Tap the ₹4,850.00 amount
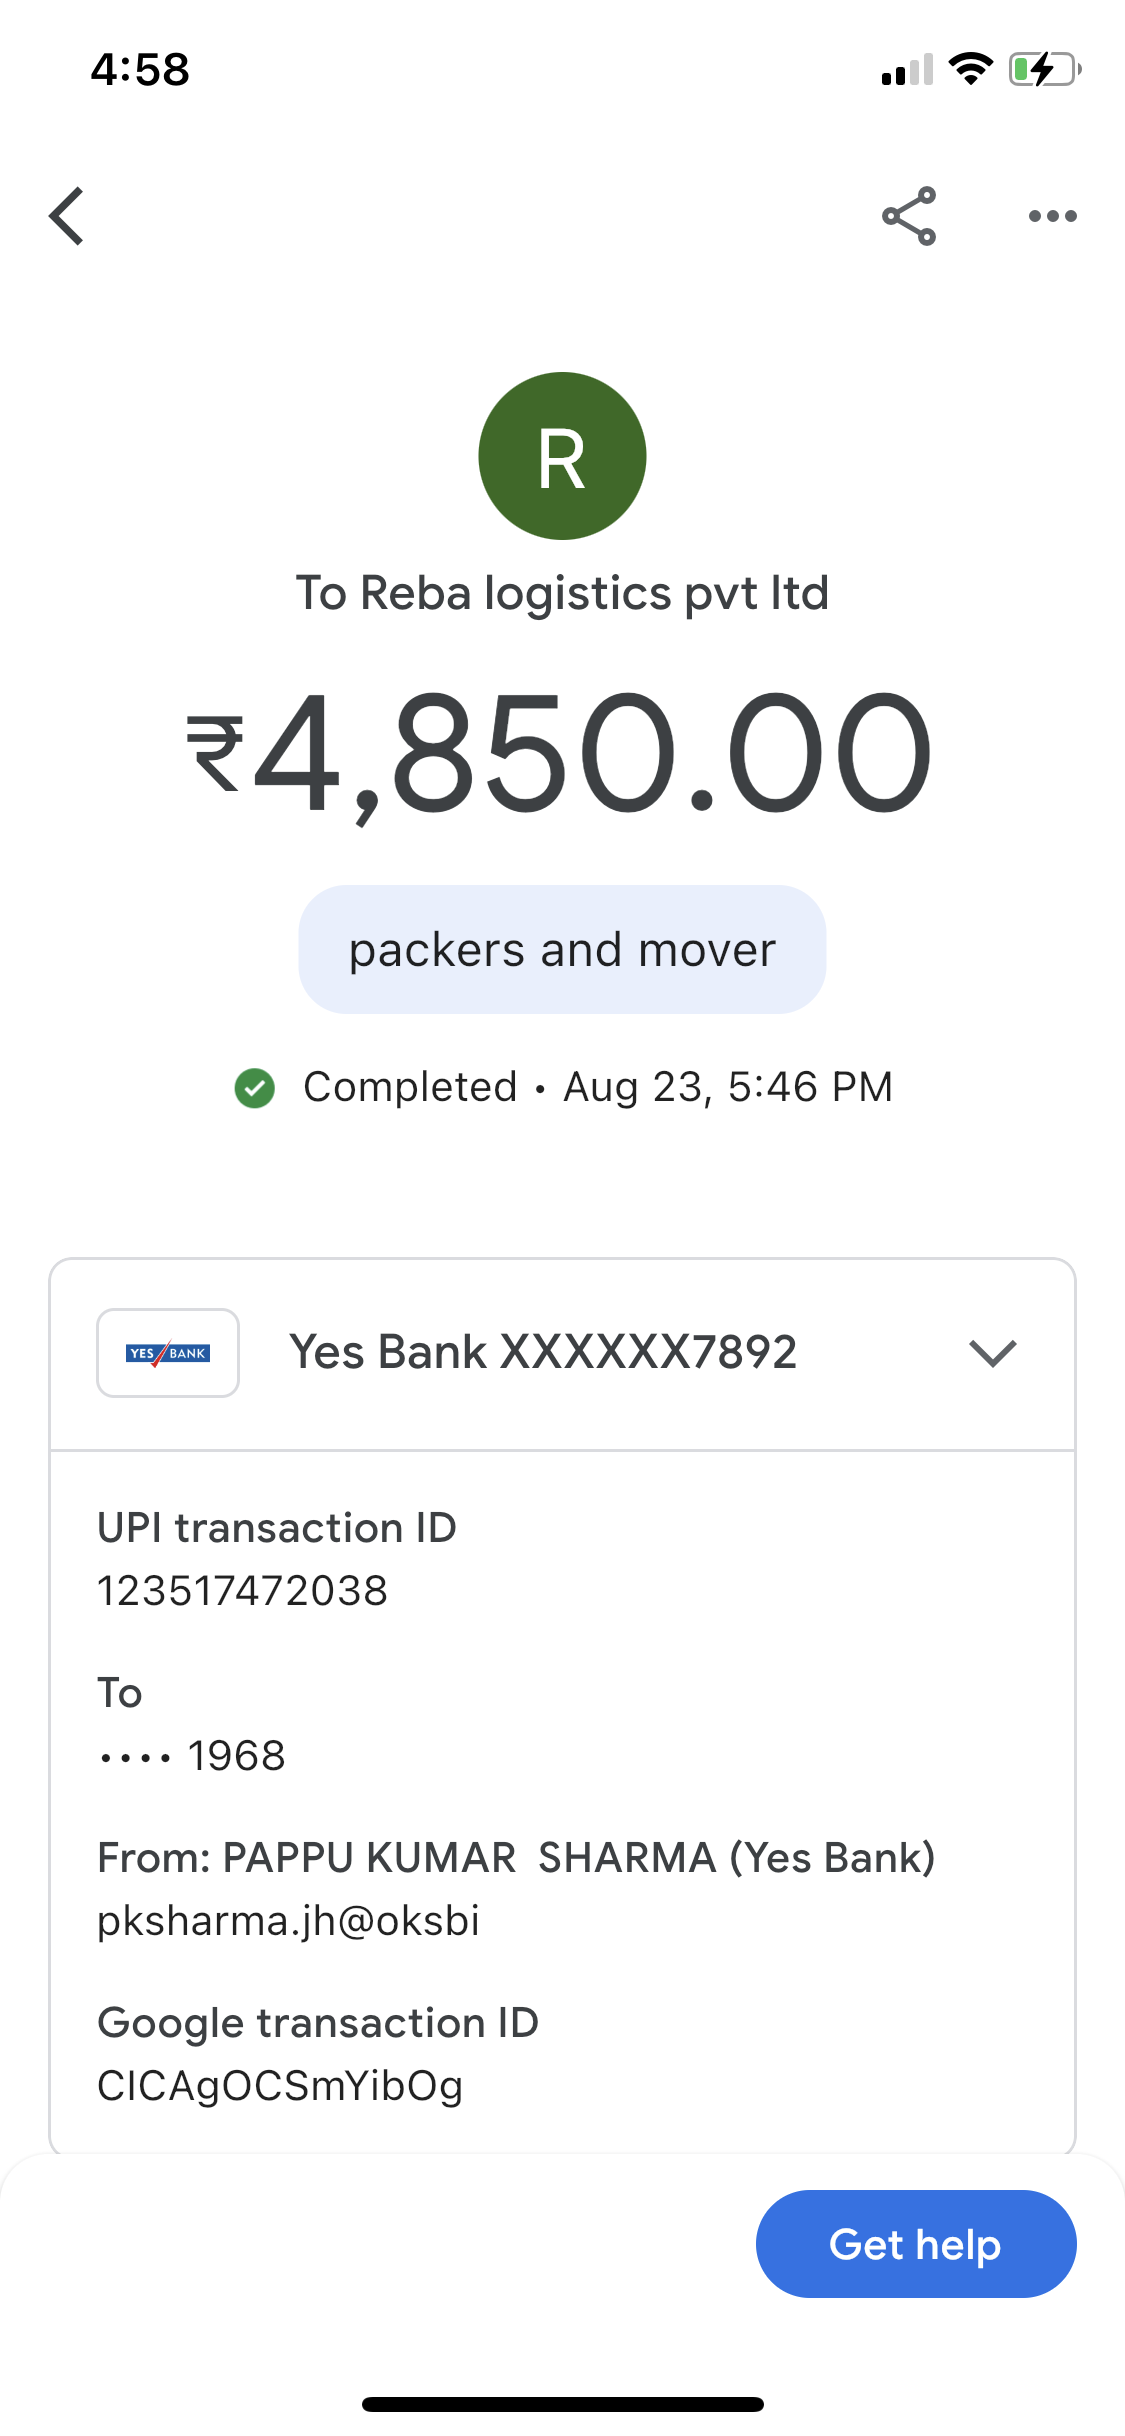Image resolution: width=1125 pixels, height=2436 pixels. (560, 755)
